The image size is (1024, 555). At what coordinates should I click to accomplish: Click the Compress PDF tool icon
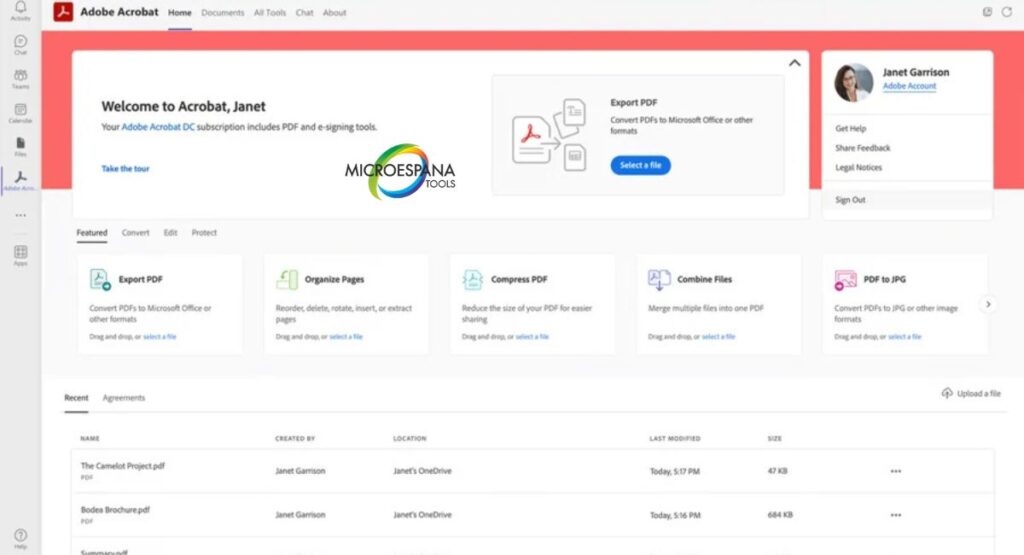(473, 280)
